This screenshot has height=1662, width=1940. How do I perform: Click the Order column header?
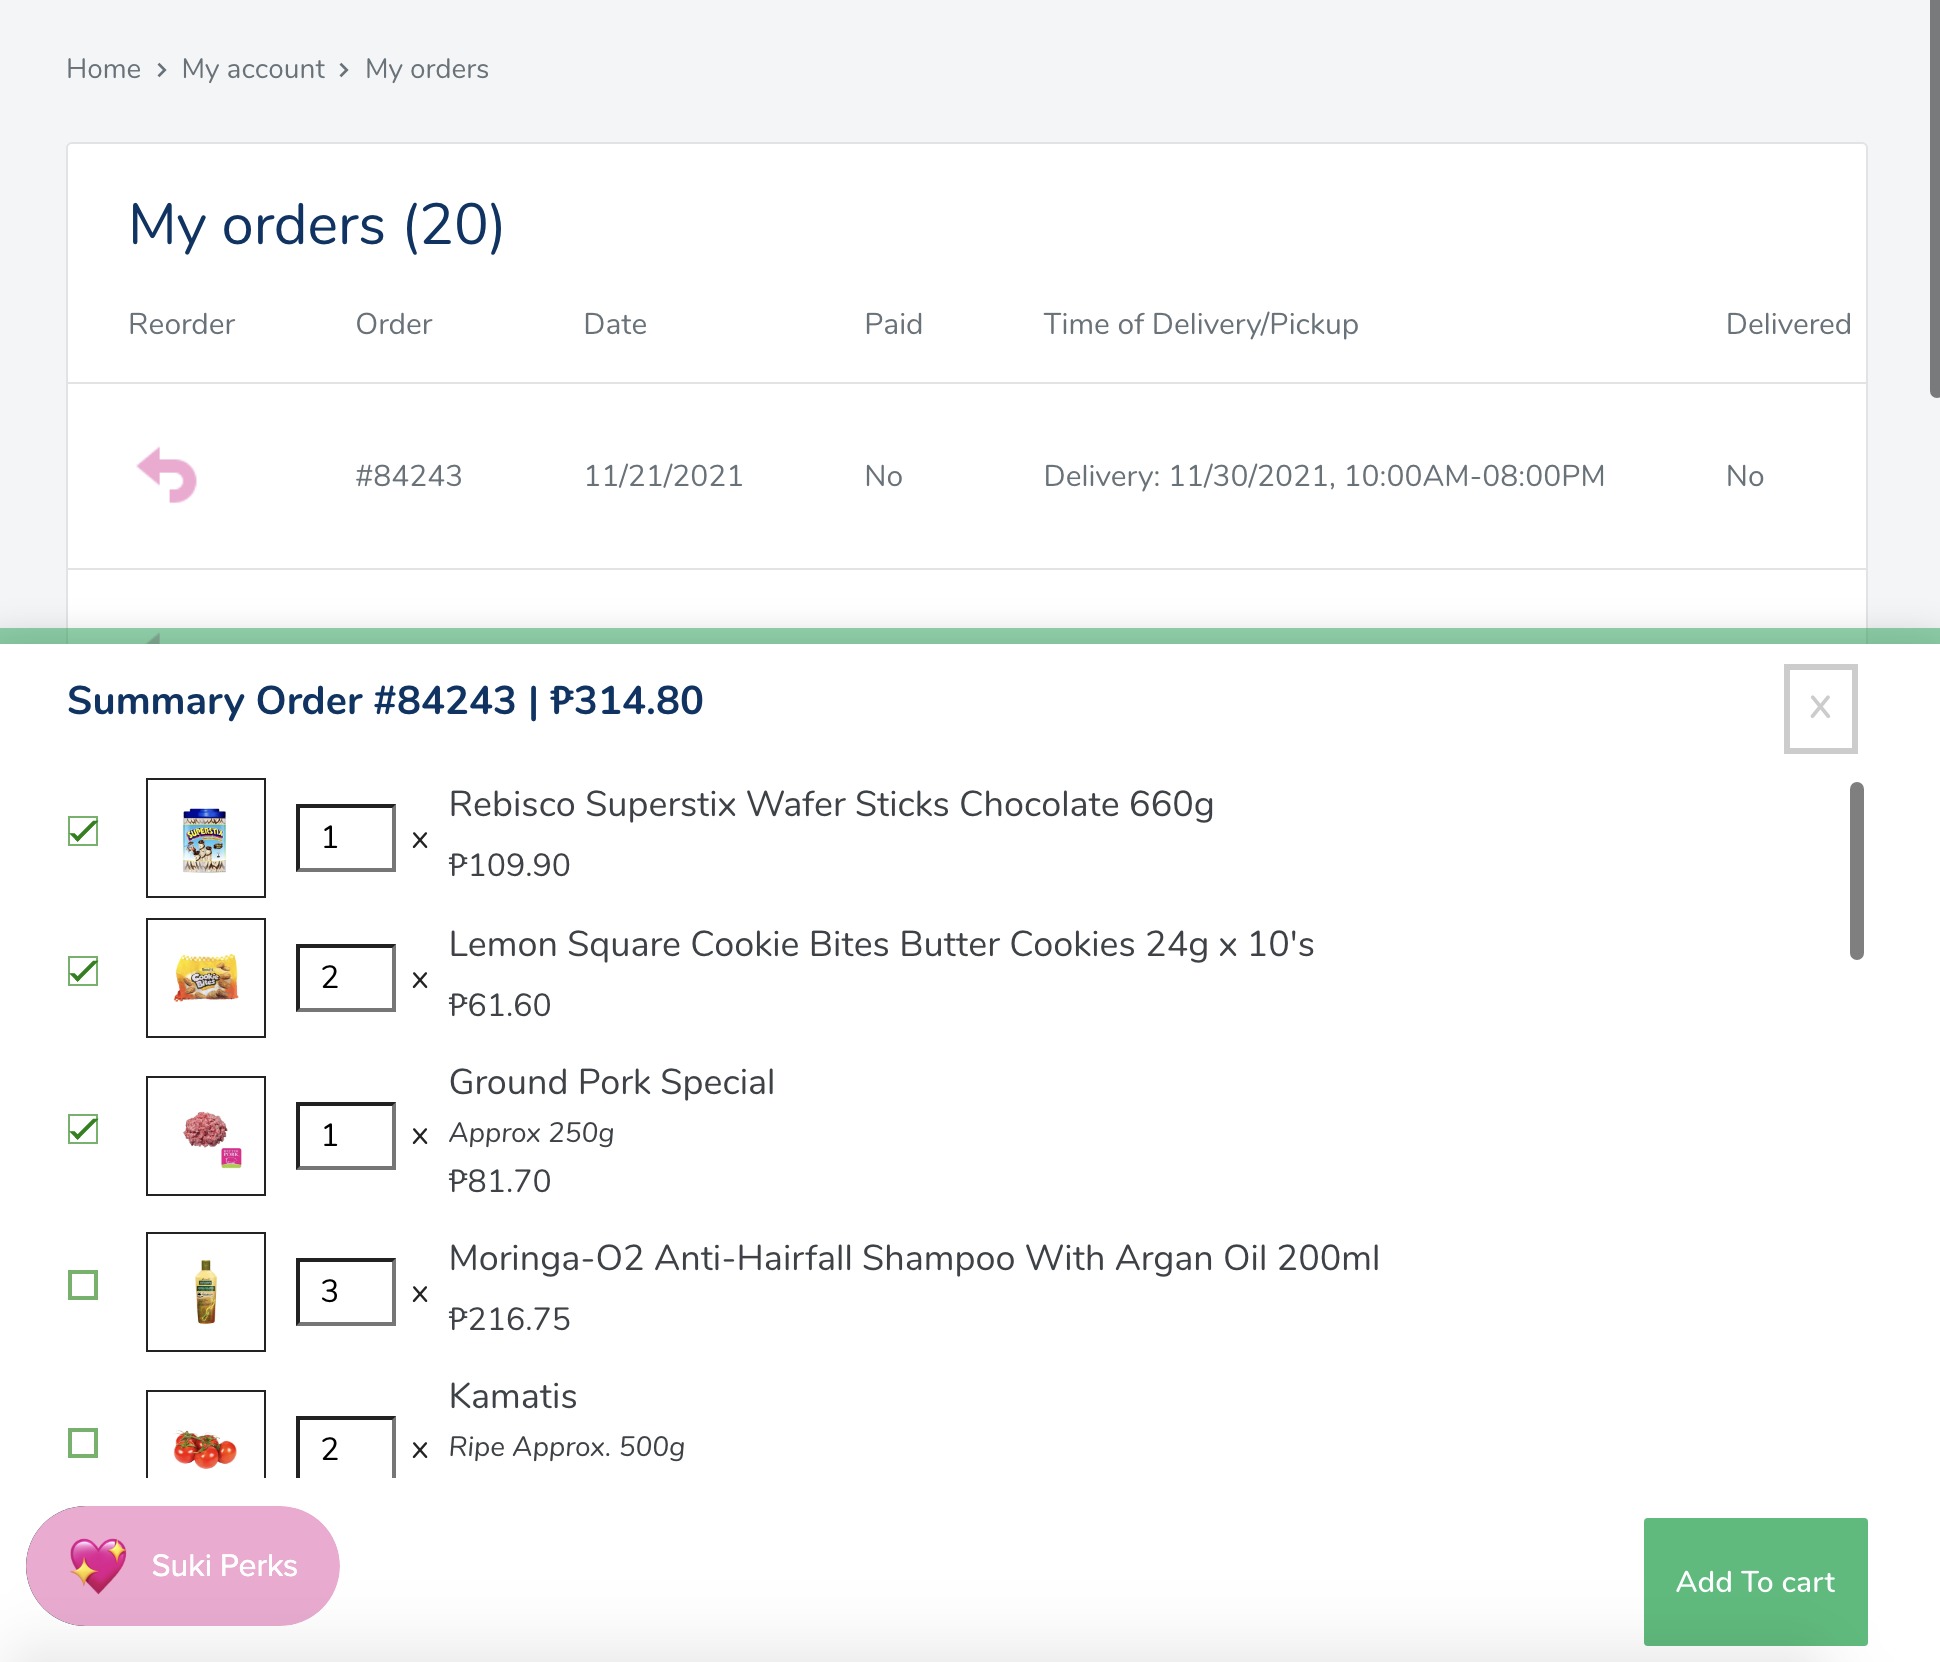[x=393, y=324]
